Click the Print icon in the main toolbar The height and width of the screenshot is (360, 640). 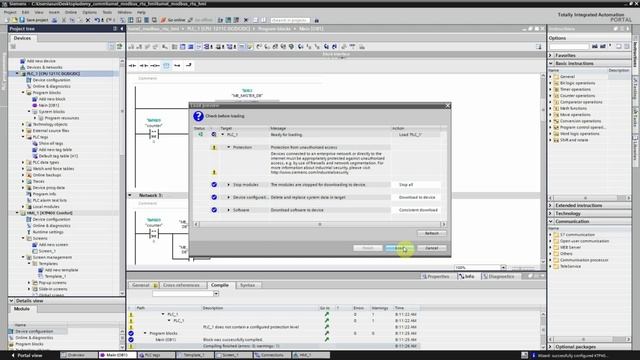(x=54, y=20)
